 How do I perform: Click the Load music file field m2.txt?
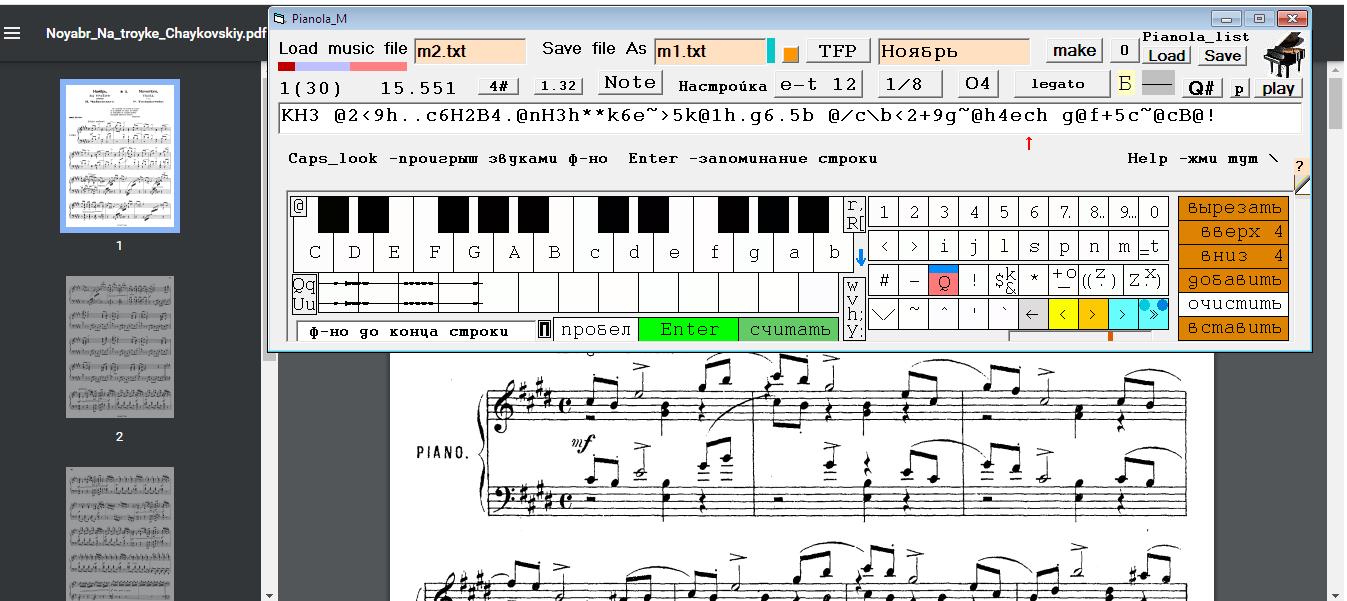pyautogui.click(x=469, y=51)
